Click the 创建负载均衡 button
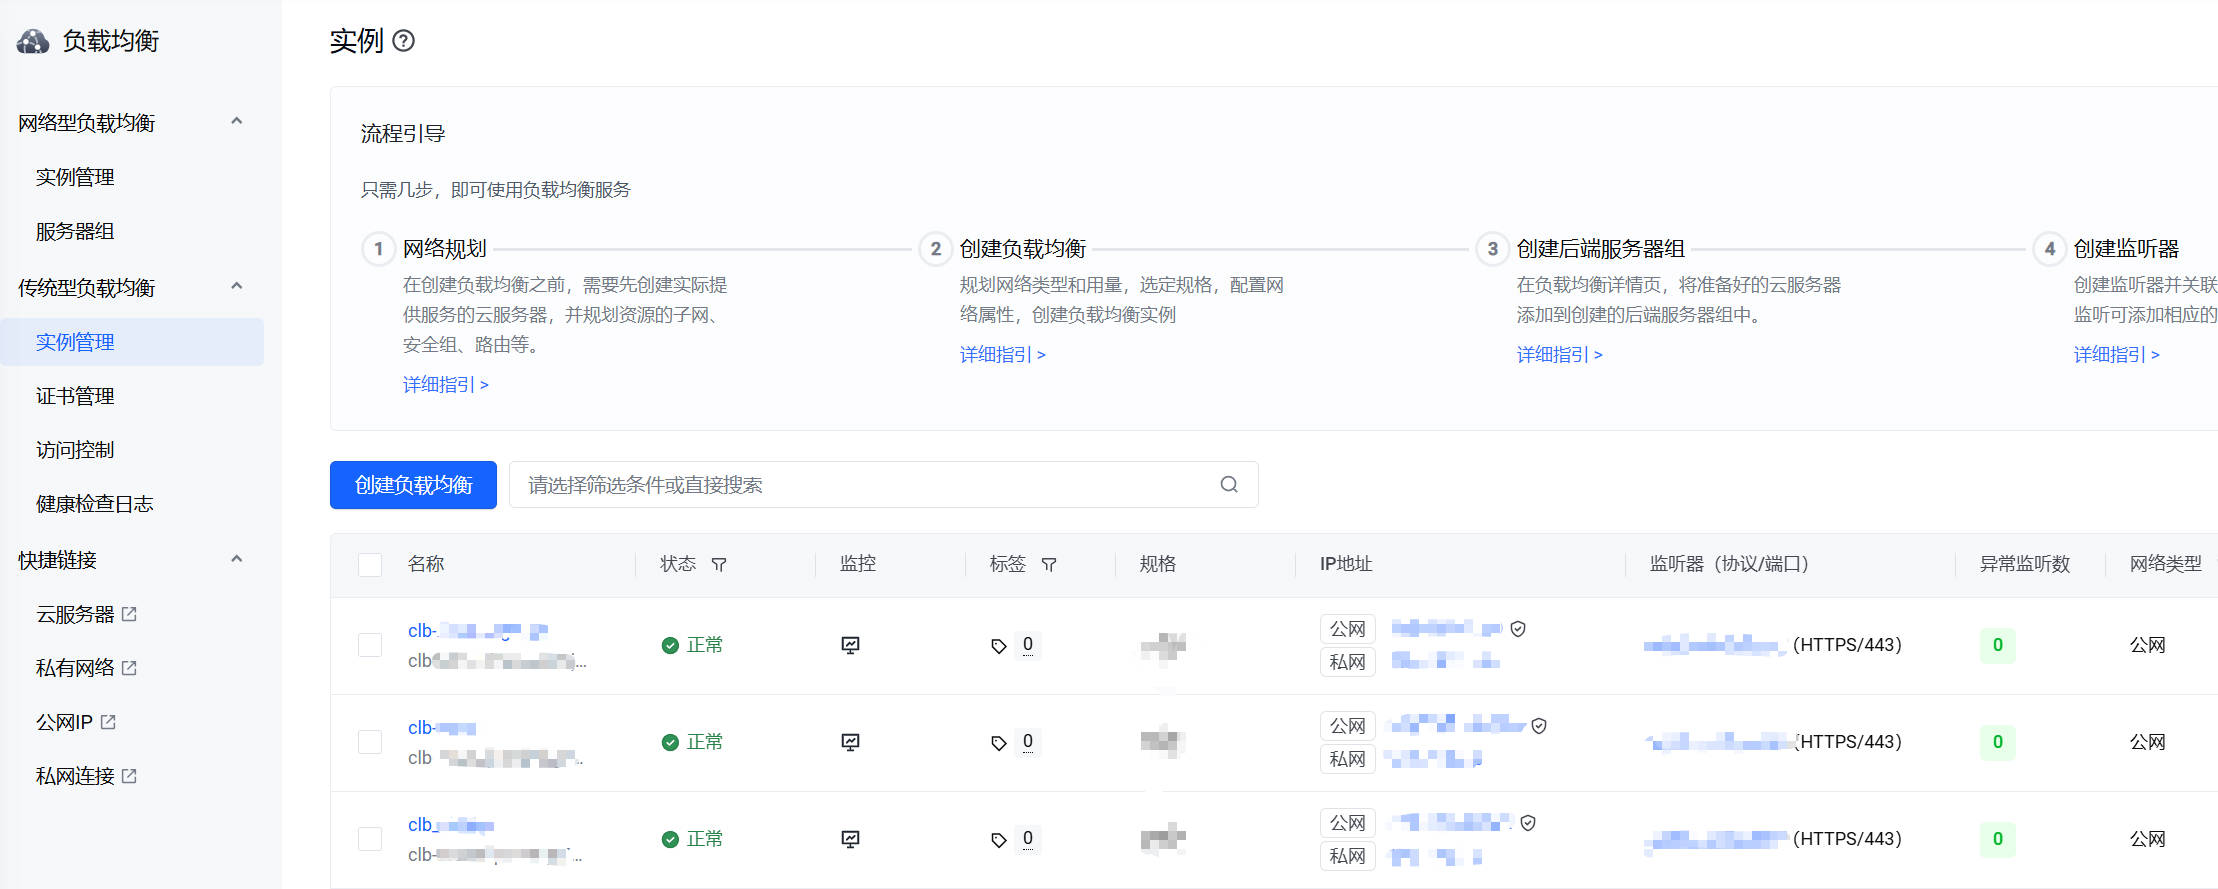The height and width of the screenshot is (889, 2218). tap(413, 485)
